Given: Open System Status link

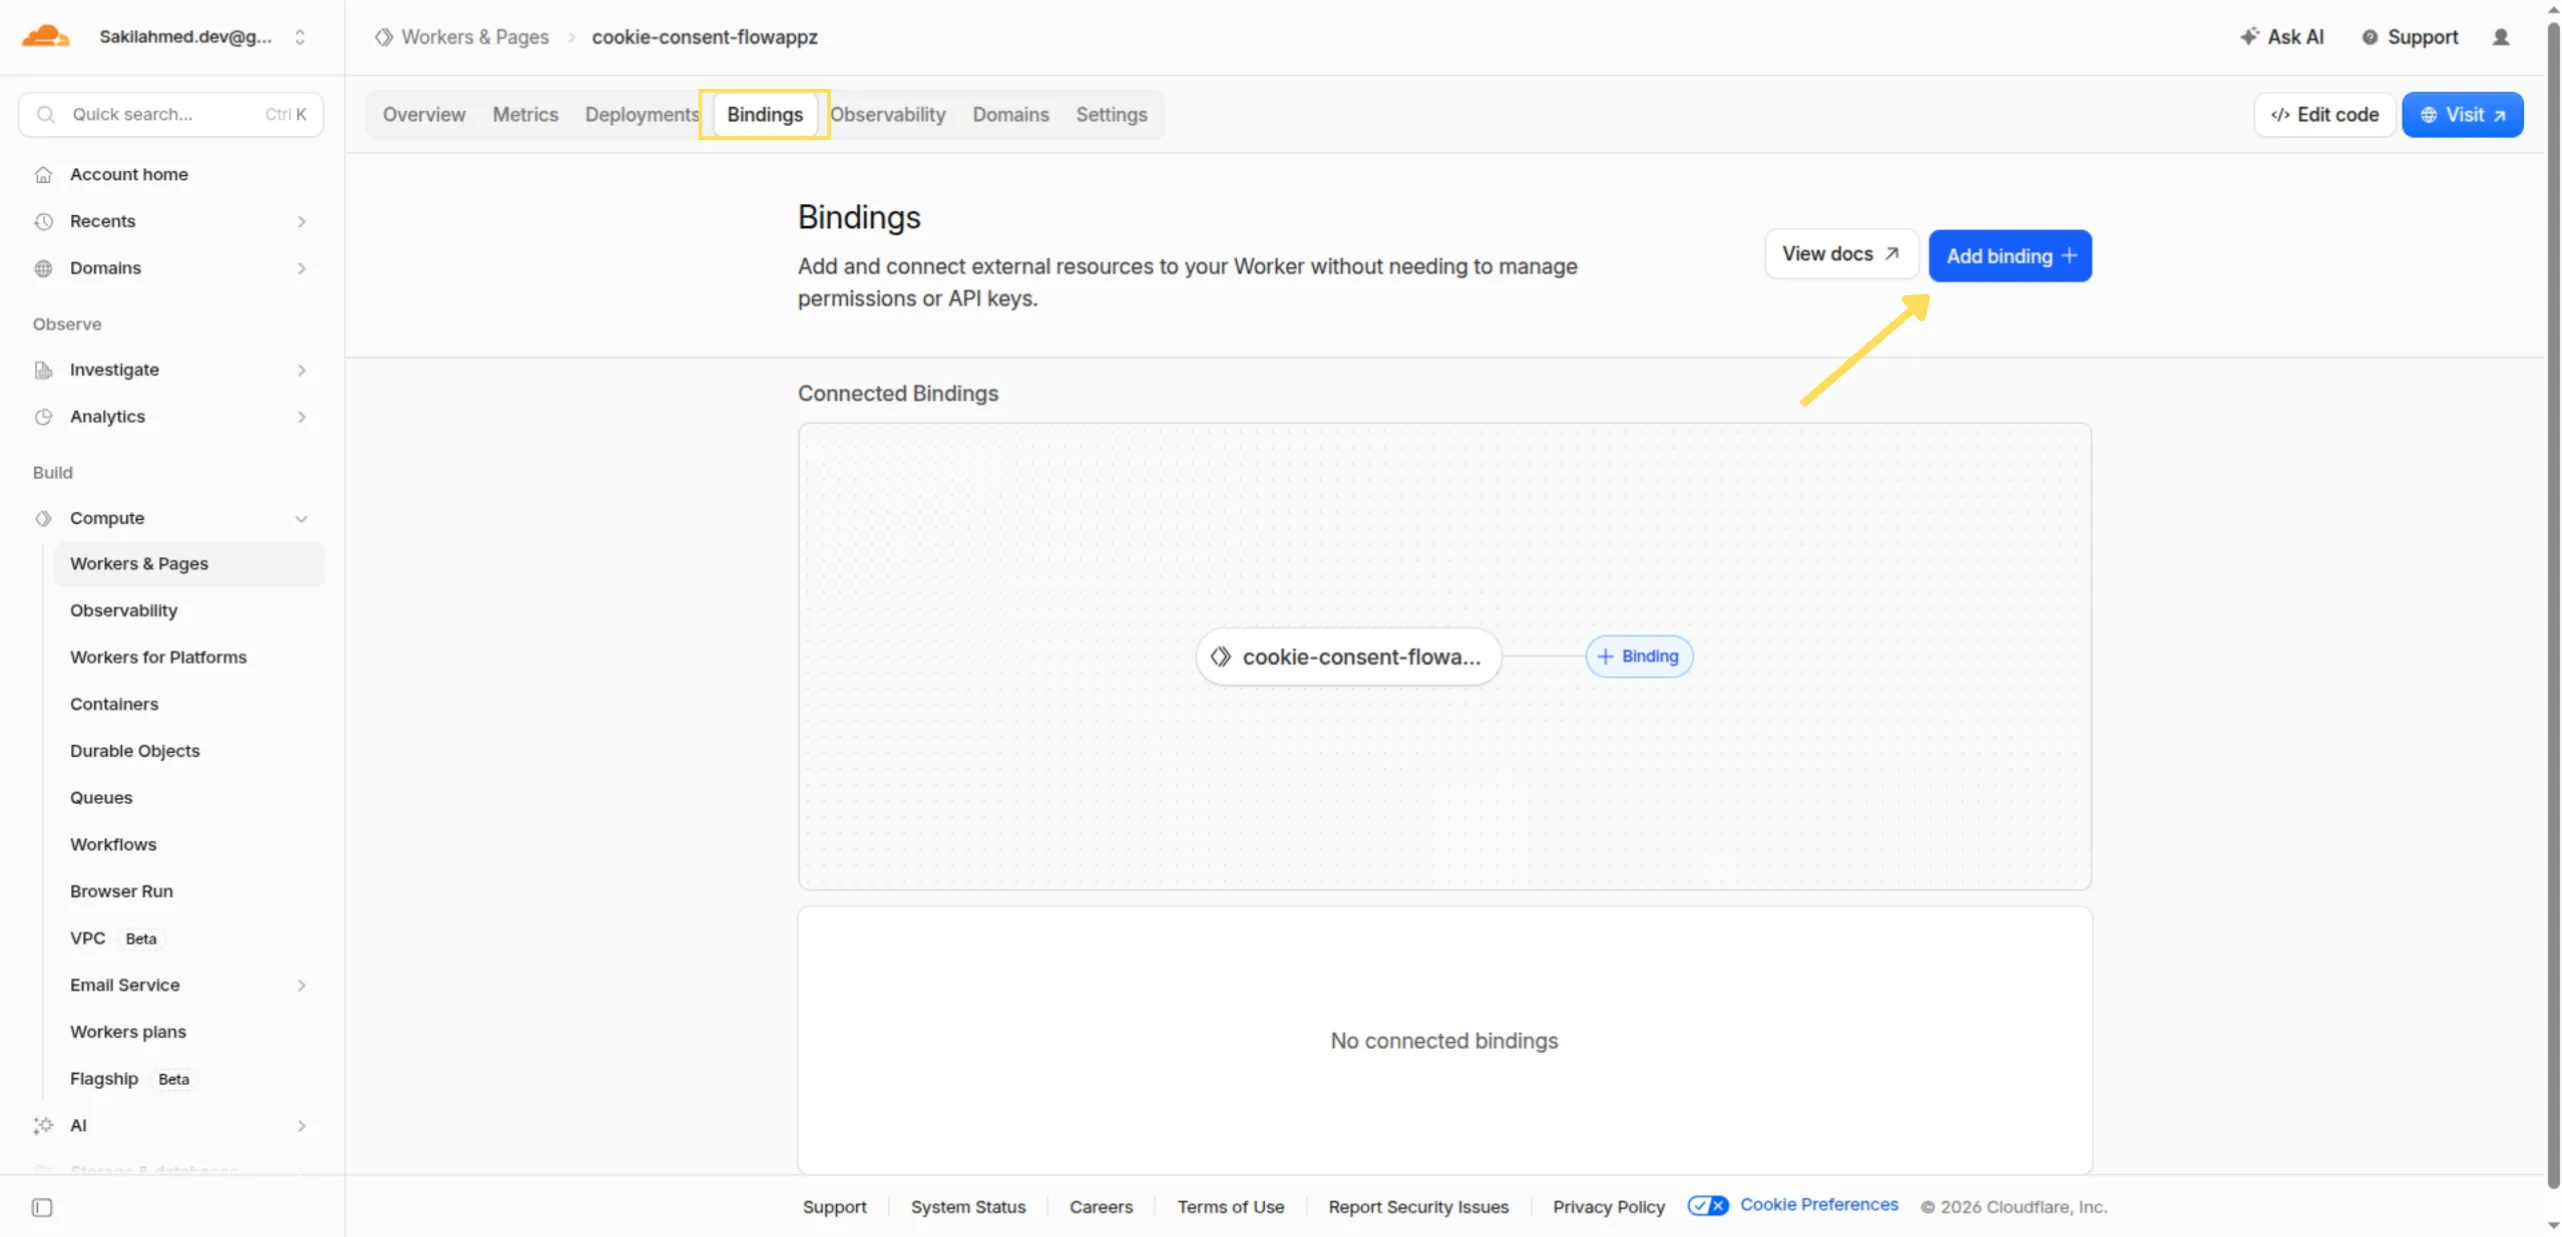Looking at the screenshot, I should [x=968, y=1207].
